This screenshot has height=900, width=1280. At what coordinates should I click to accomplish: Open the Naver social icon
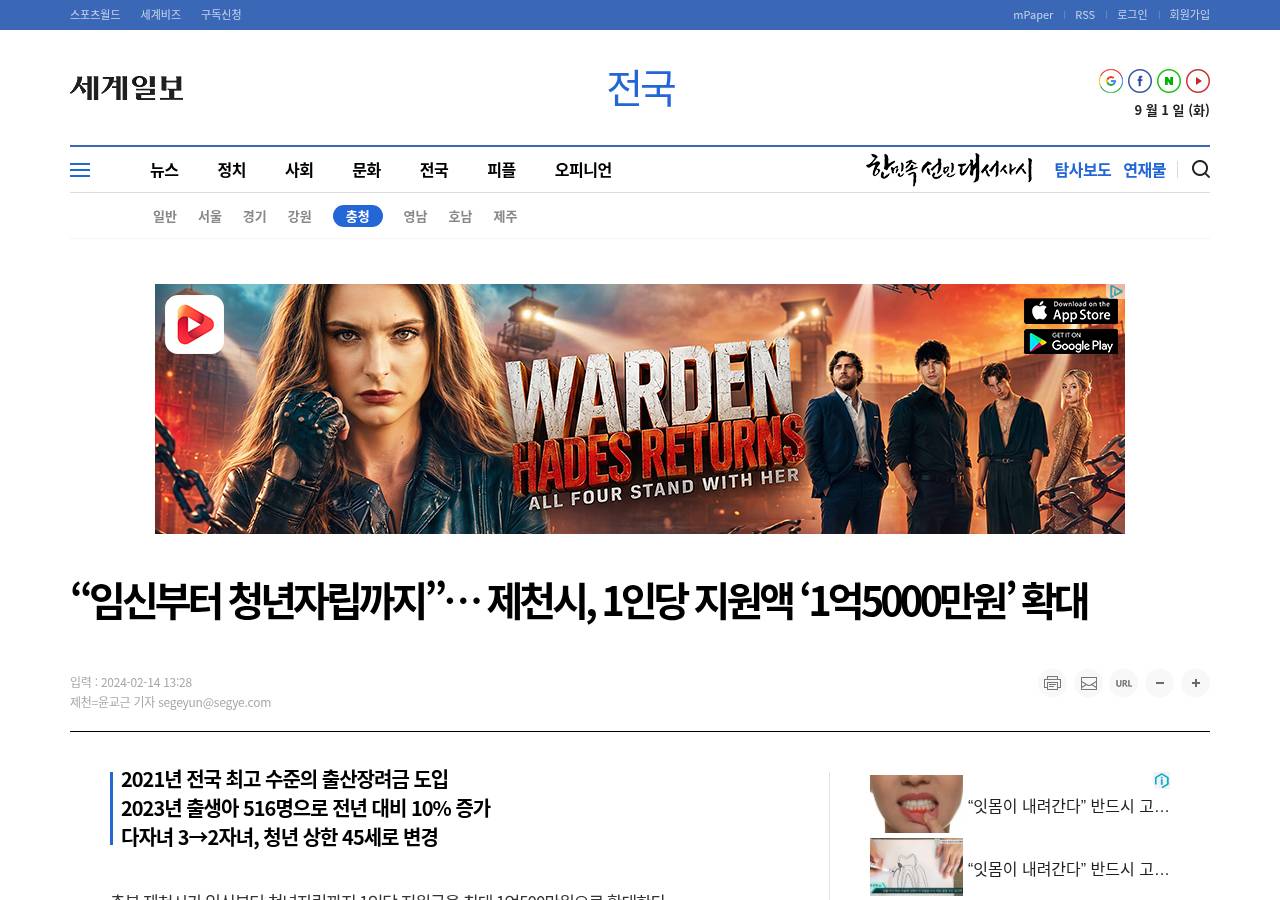point(1169,81)
